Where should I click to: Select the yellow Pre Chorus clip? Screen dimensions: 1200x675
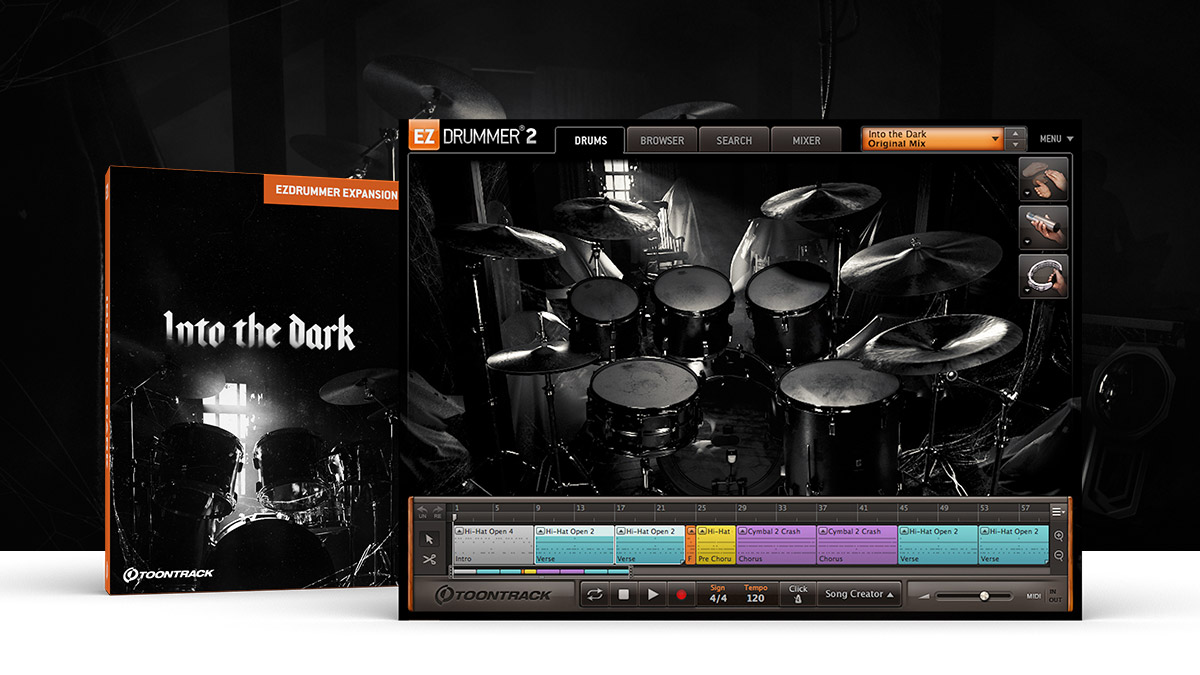pyautogui.click(x=716, y=545)
